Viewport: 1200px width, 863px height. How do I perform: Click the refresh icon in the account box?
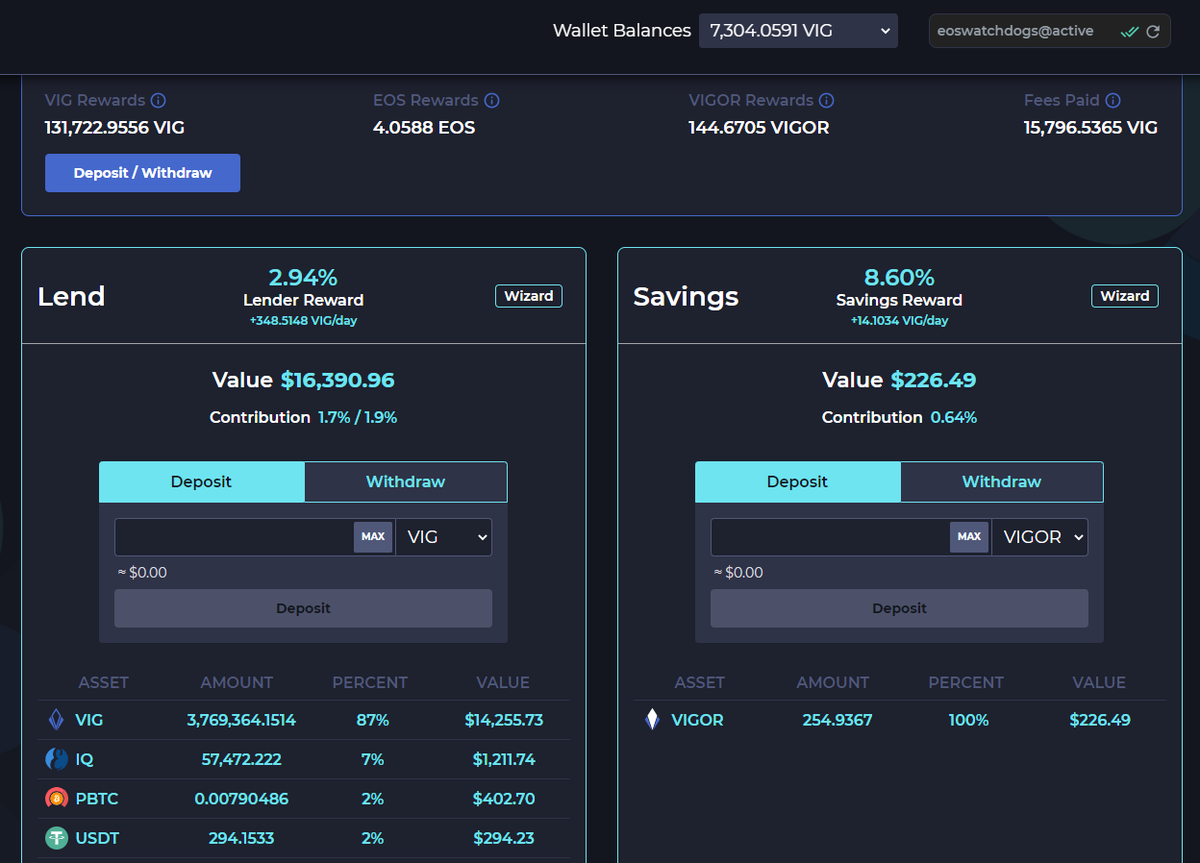pyautogui.click(x=1153, y=31)
